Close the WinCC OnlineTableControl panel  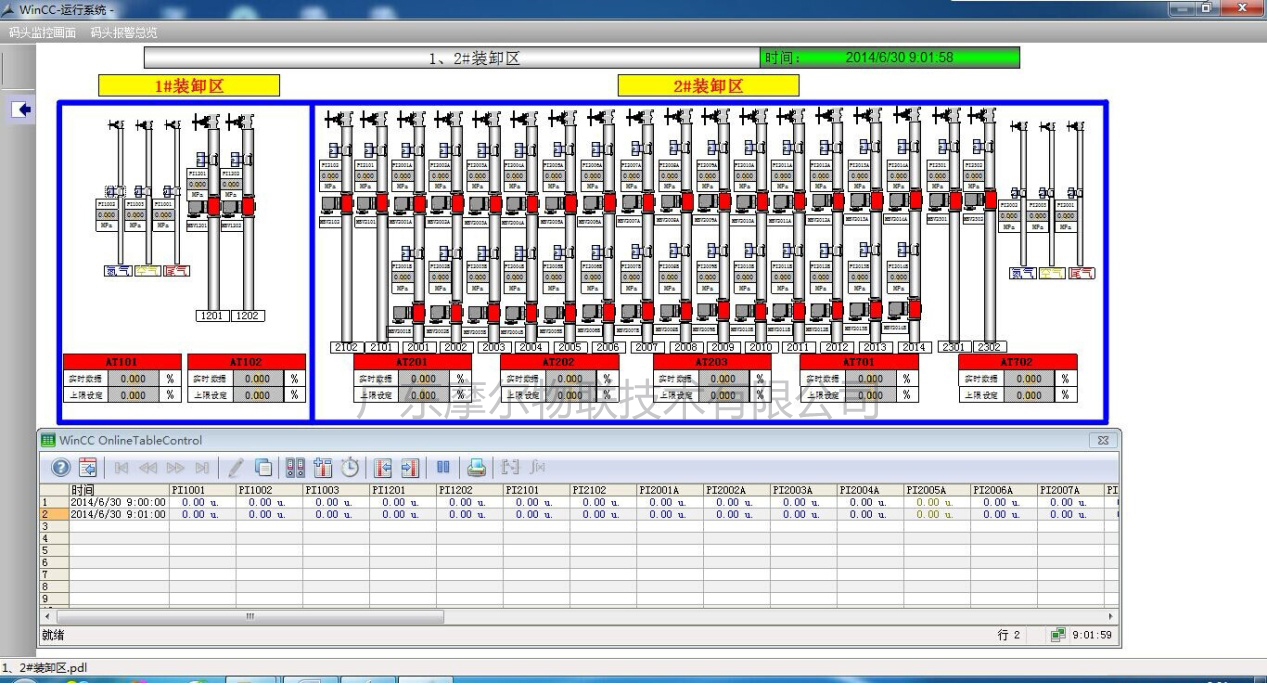(x=1103, y=440)
